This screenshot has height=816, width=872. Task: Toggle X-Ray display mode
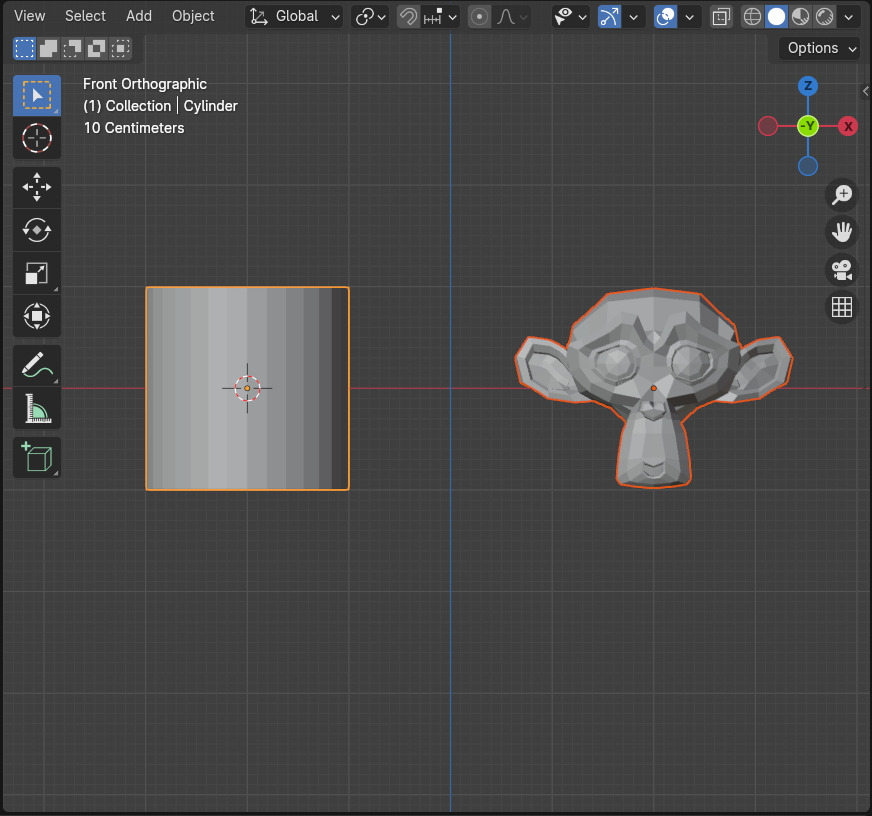(x=721, y=17)
